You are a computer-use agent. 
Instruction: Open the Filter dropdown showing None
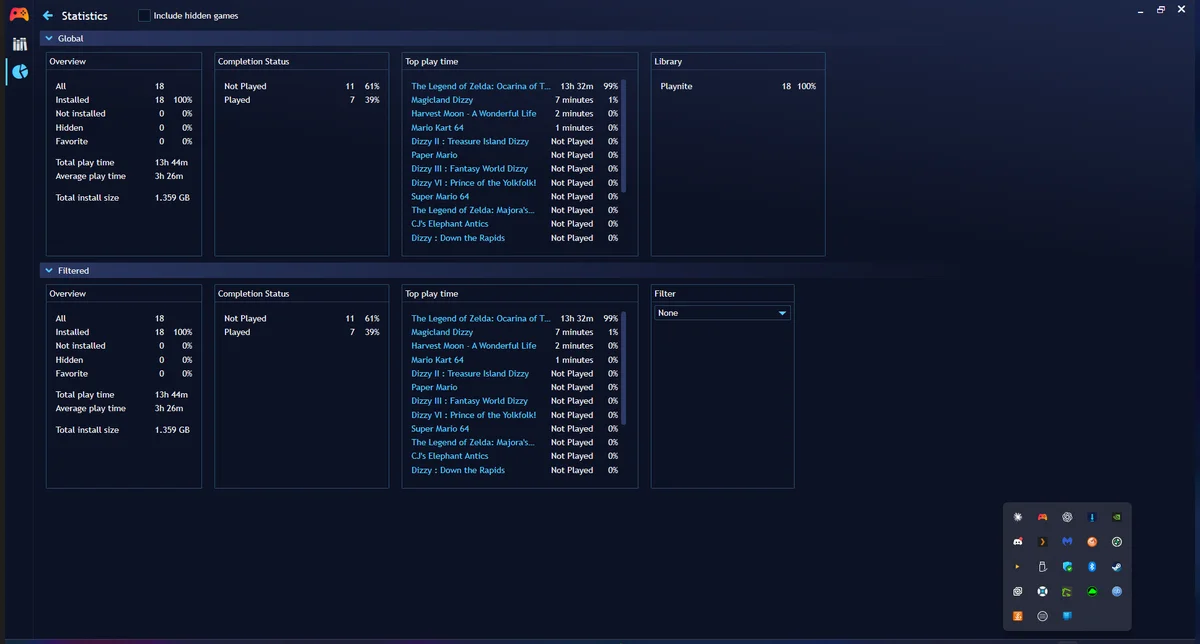(x=722, y=313)
